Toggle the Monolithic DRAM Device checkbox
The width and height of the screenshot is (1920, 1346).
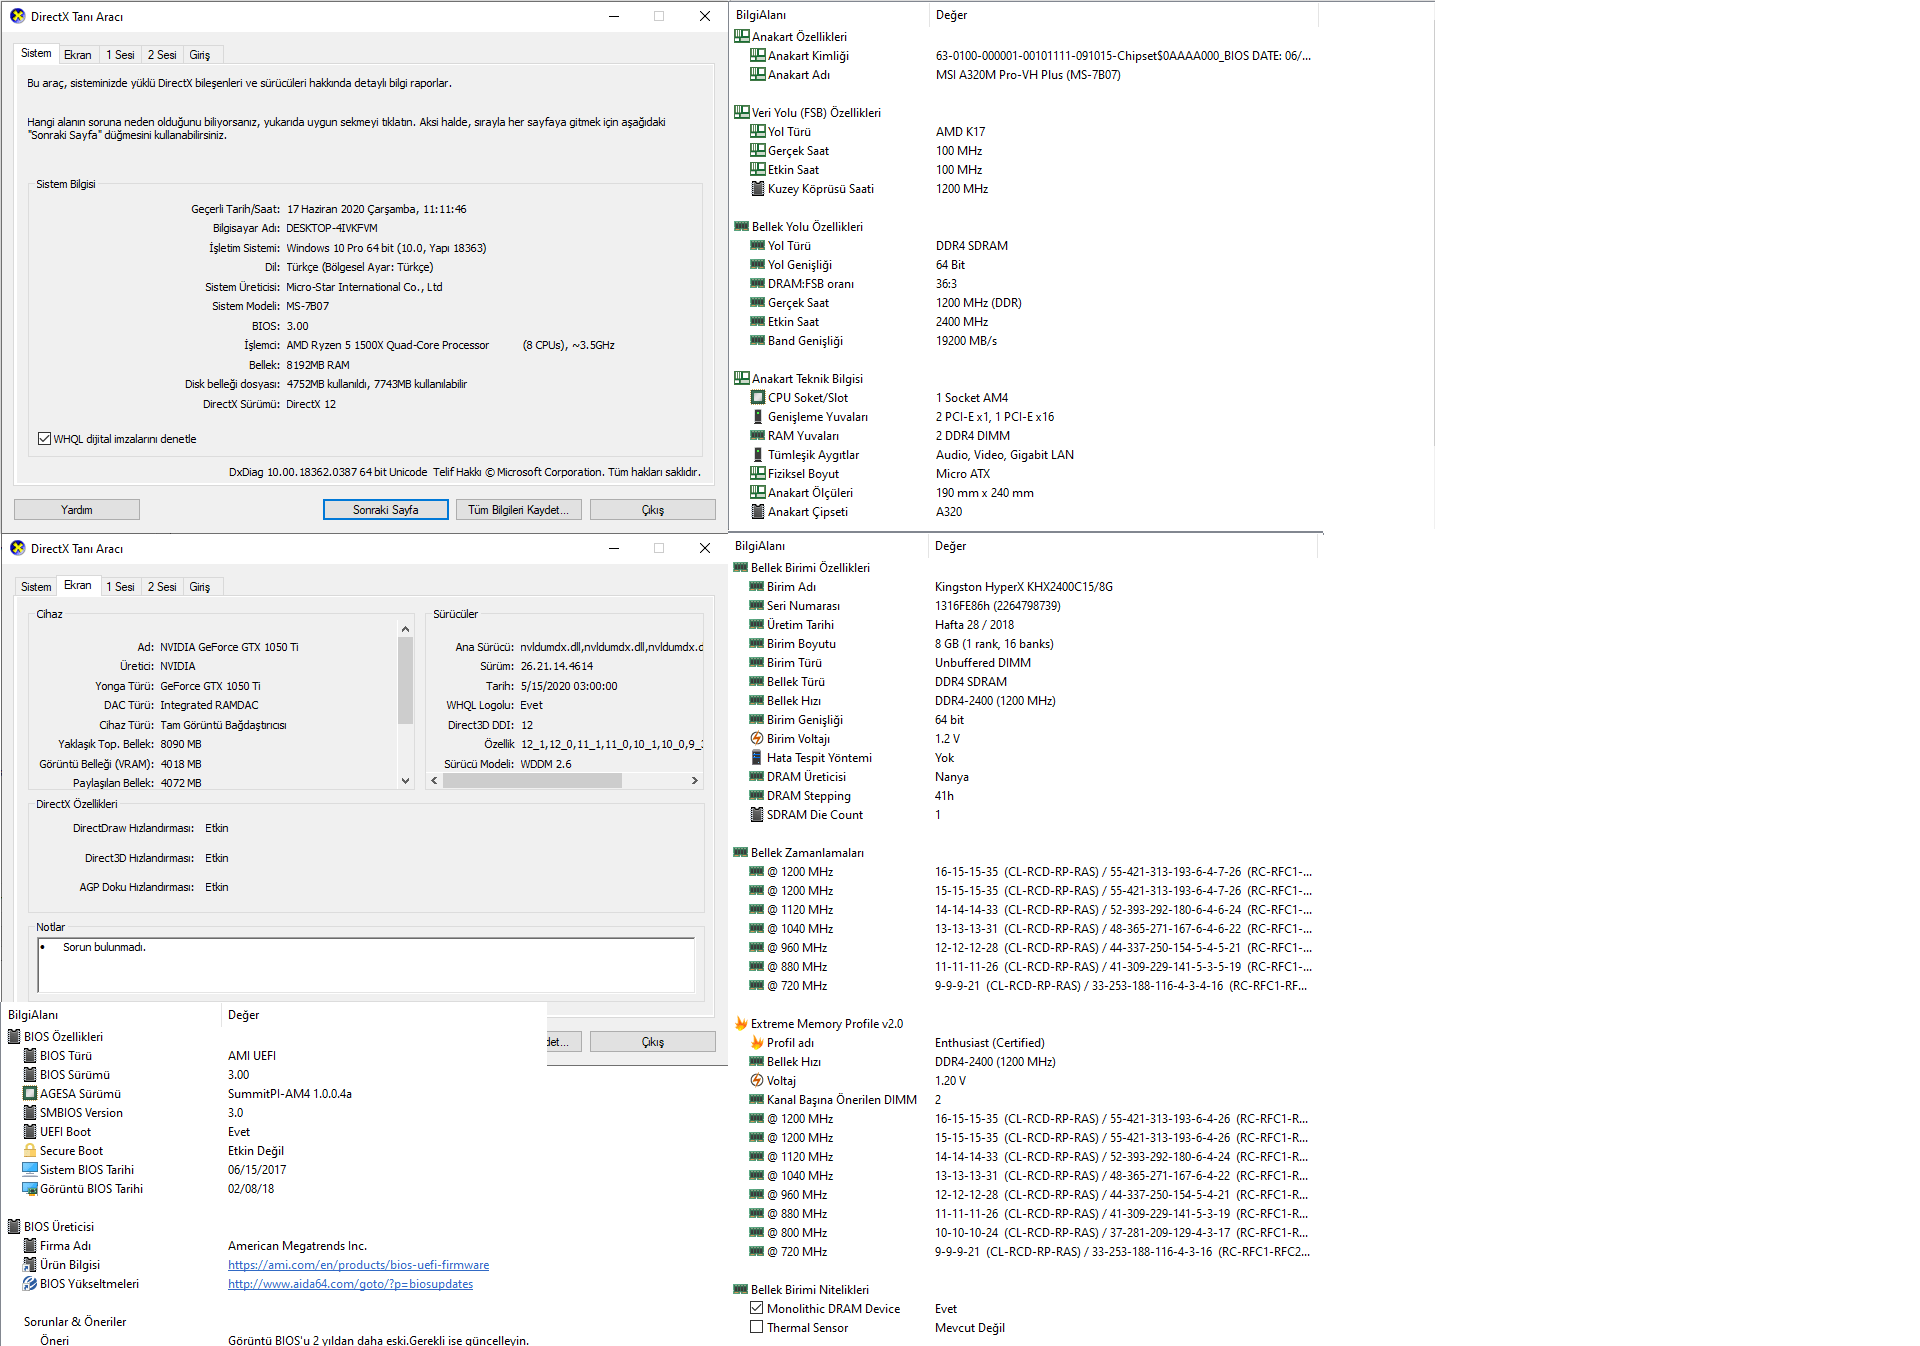click(757, 1309)
